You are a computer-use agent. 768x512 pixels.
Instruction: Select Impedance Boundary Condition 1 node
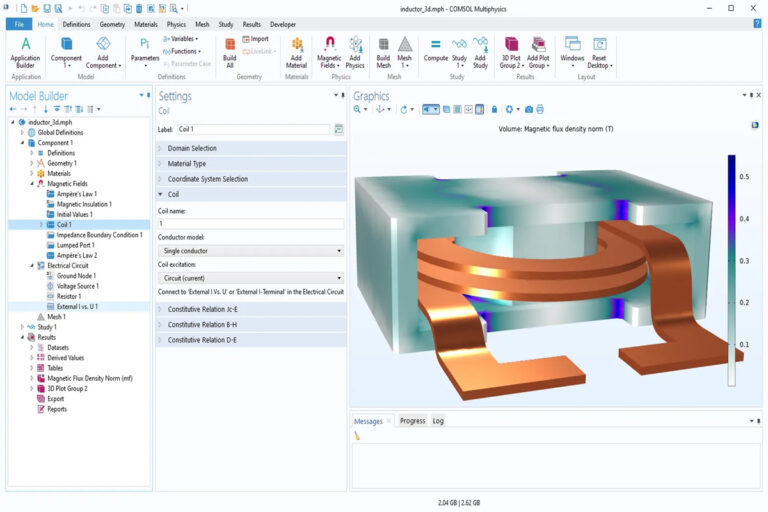[99, 235]
